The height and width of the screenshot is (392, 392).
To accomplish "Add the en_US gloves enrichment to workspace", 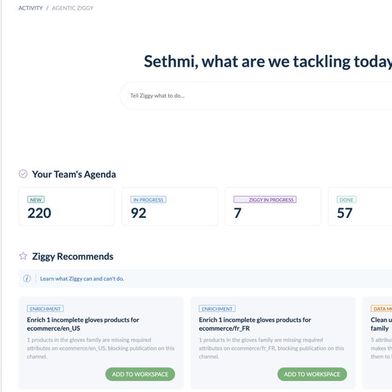I will (140, 374).
